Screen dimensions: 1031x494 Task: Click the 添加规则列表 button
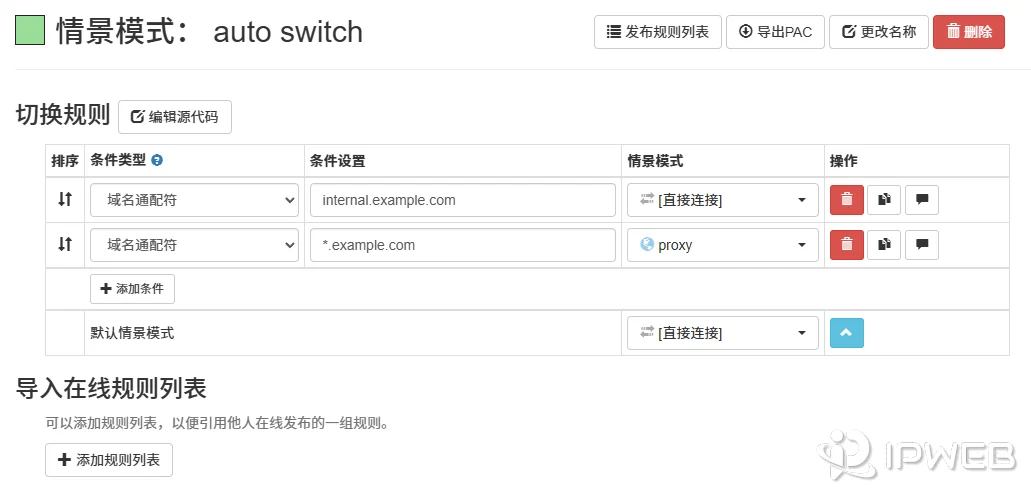pyautogui.click(x=109, y=460)
